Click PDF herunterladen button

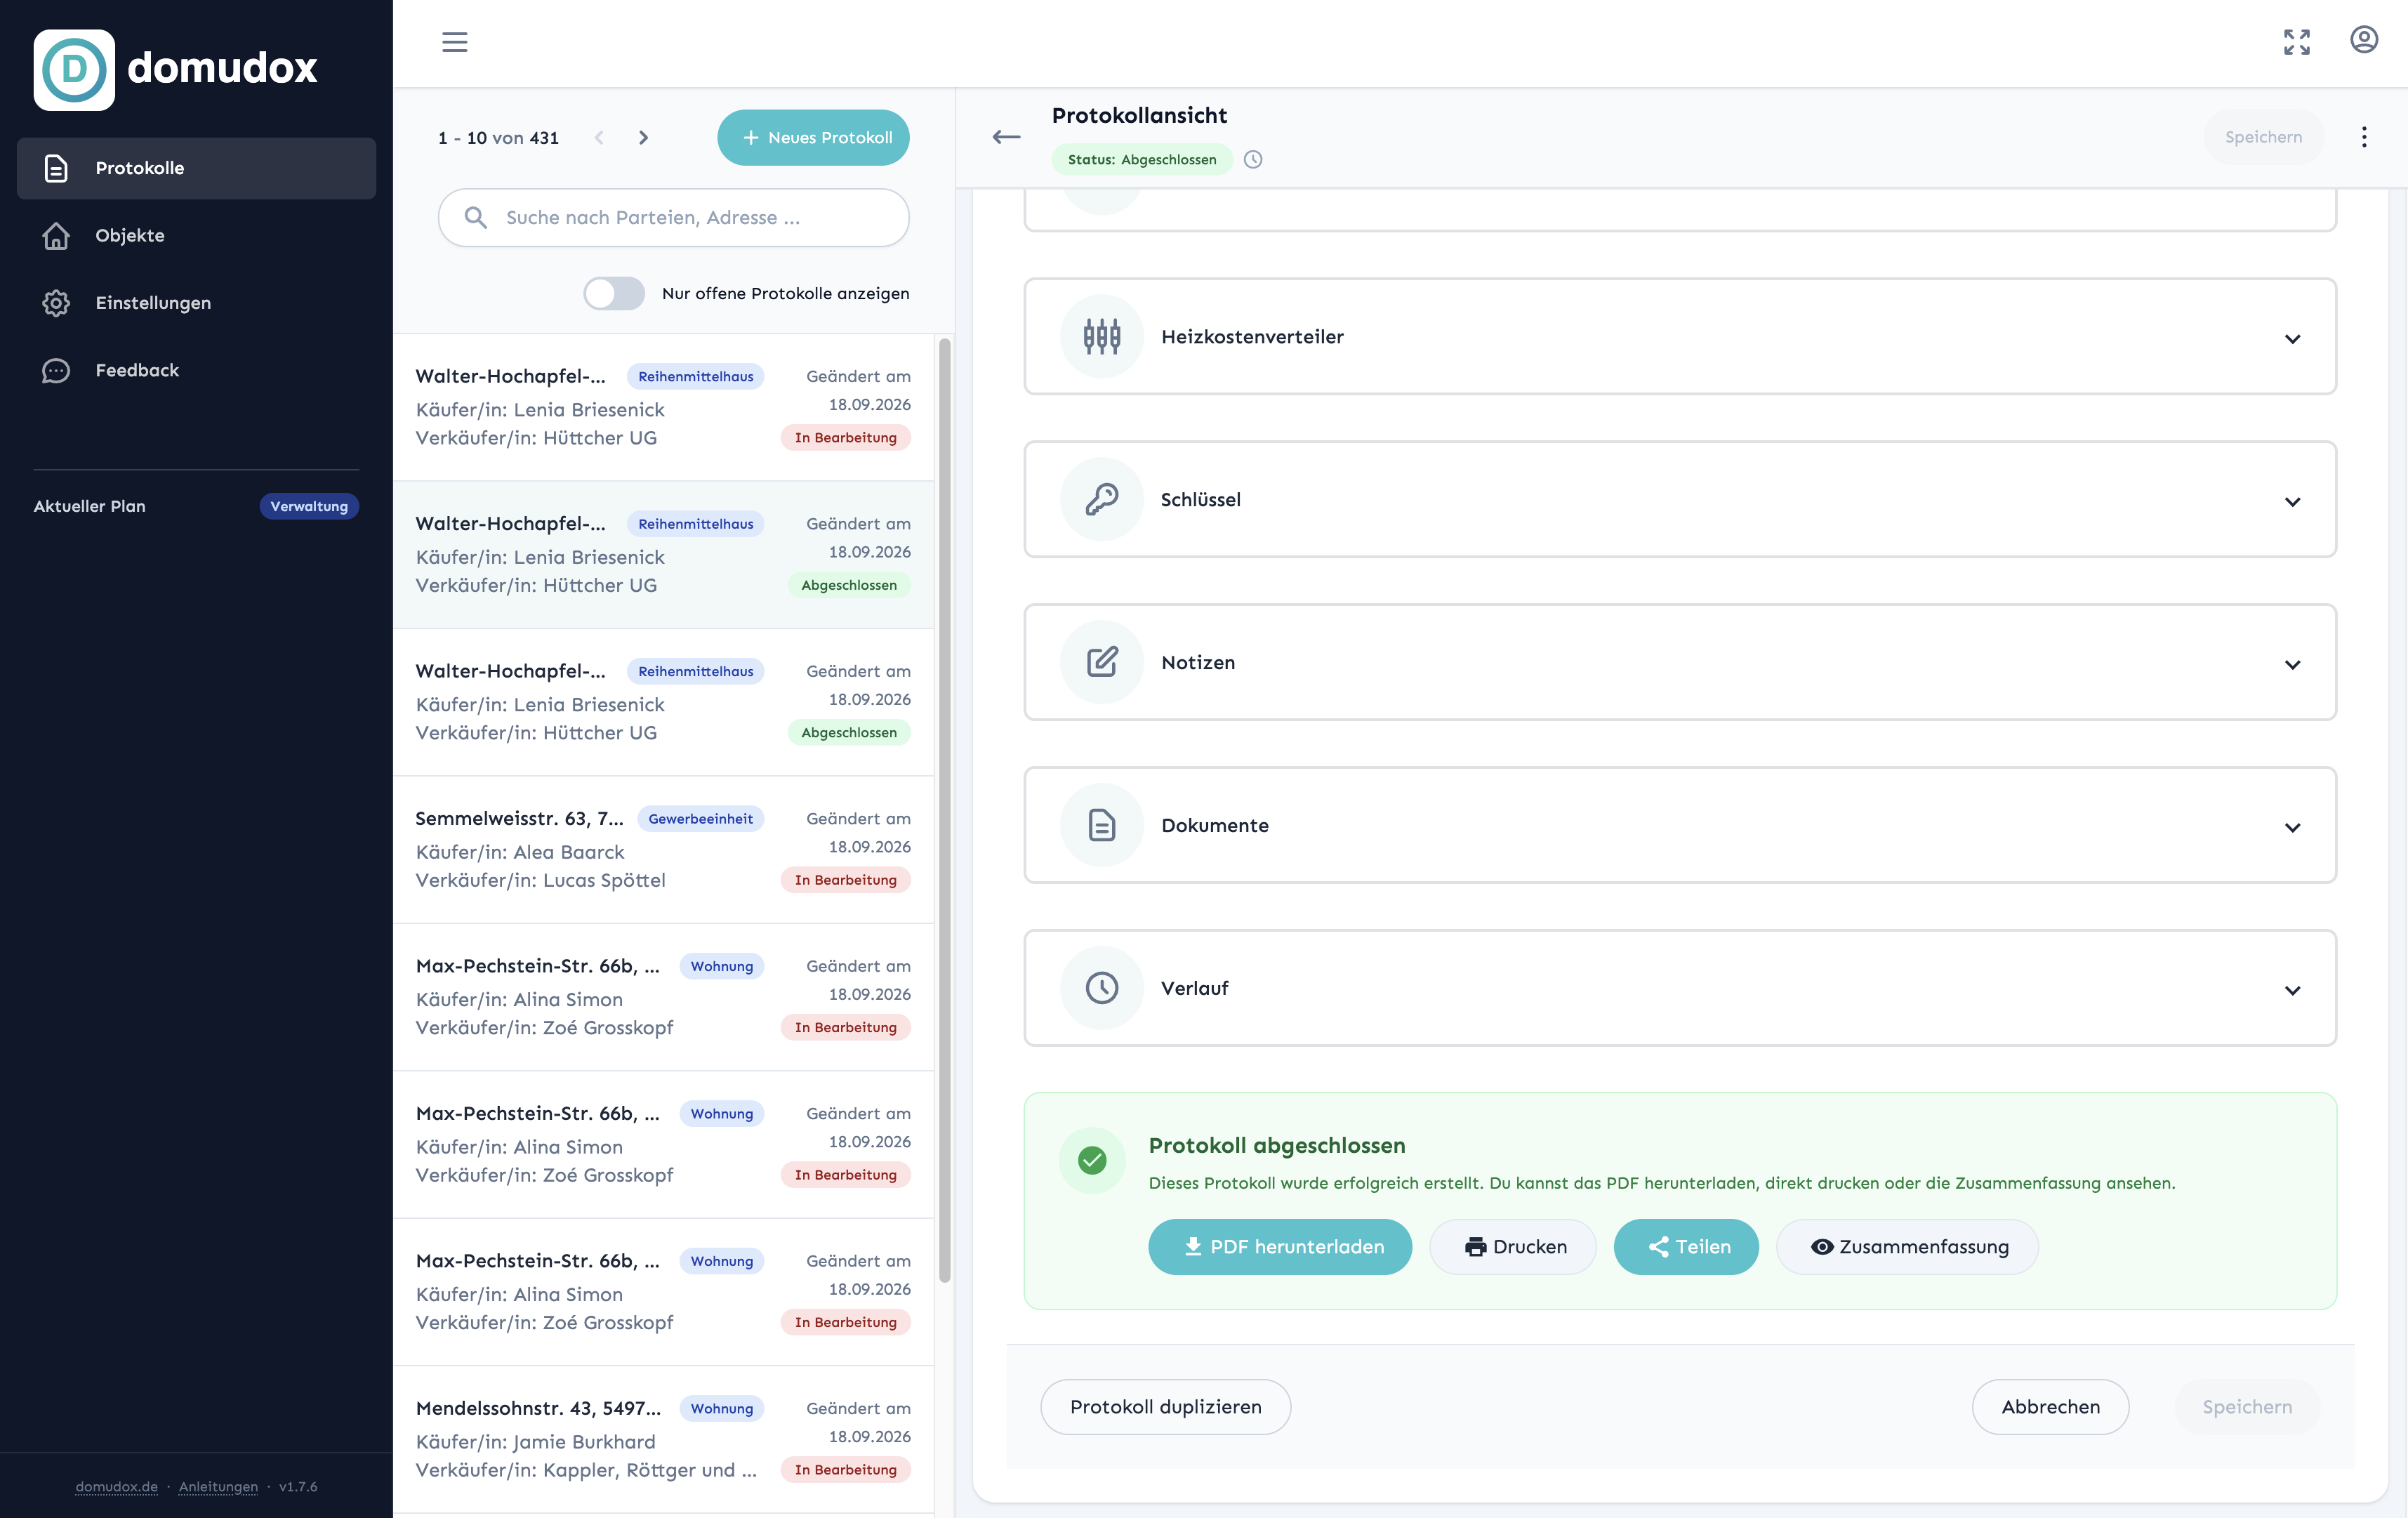tap(1280, 1247)
